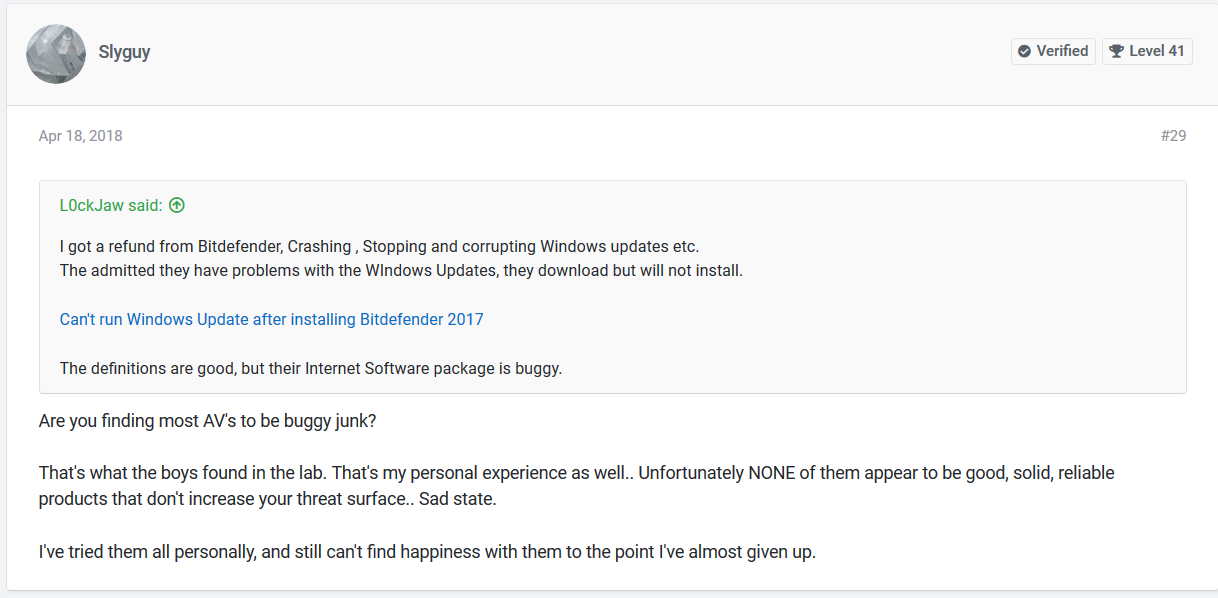1218x598 pixels.
Task: Click the quoted line about Bitdefender refund
Action: pyautogui.click(x=380, y=246)
